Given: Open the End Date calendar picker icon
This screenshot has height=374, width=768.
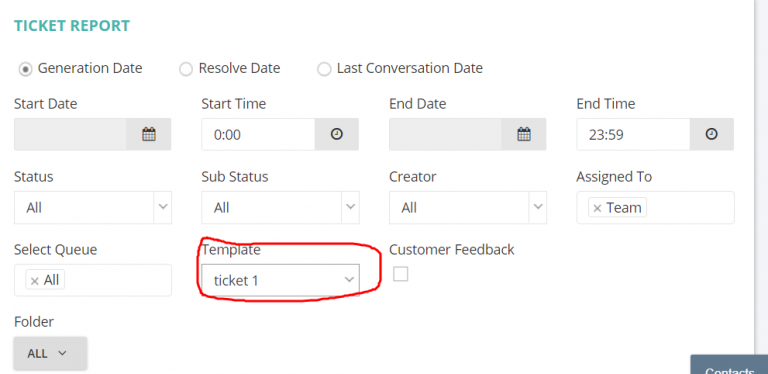Looking at the screenshot, I should (x=524, y=134).
